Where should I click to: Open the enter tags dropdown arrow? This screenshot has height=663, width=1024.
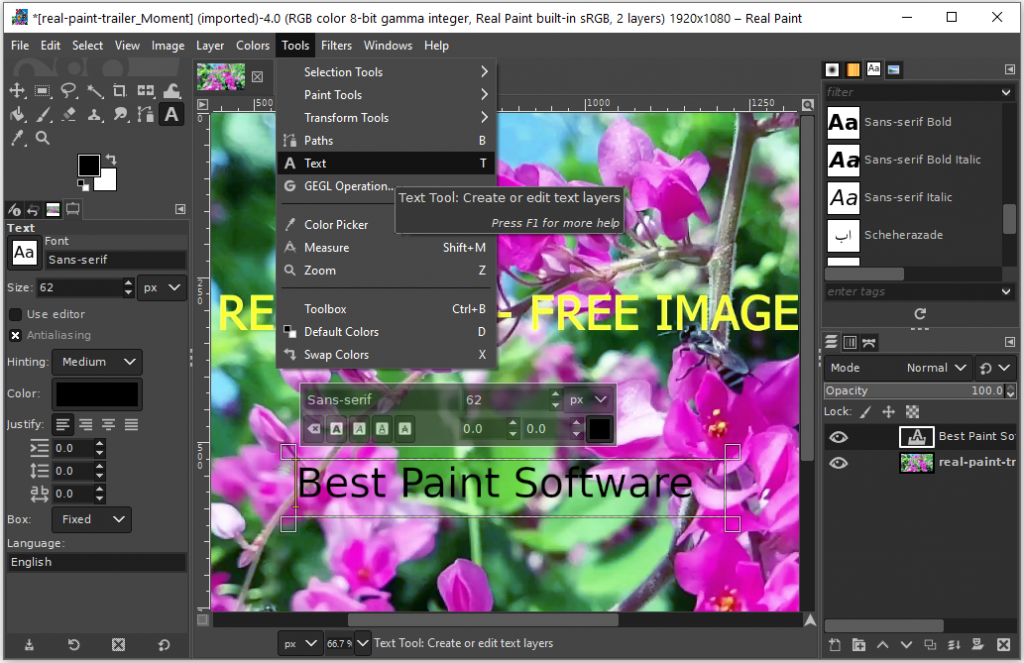coord(1006,292)
